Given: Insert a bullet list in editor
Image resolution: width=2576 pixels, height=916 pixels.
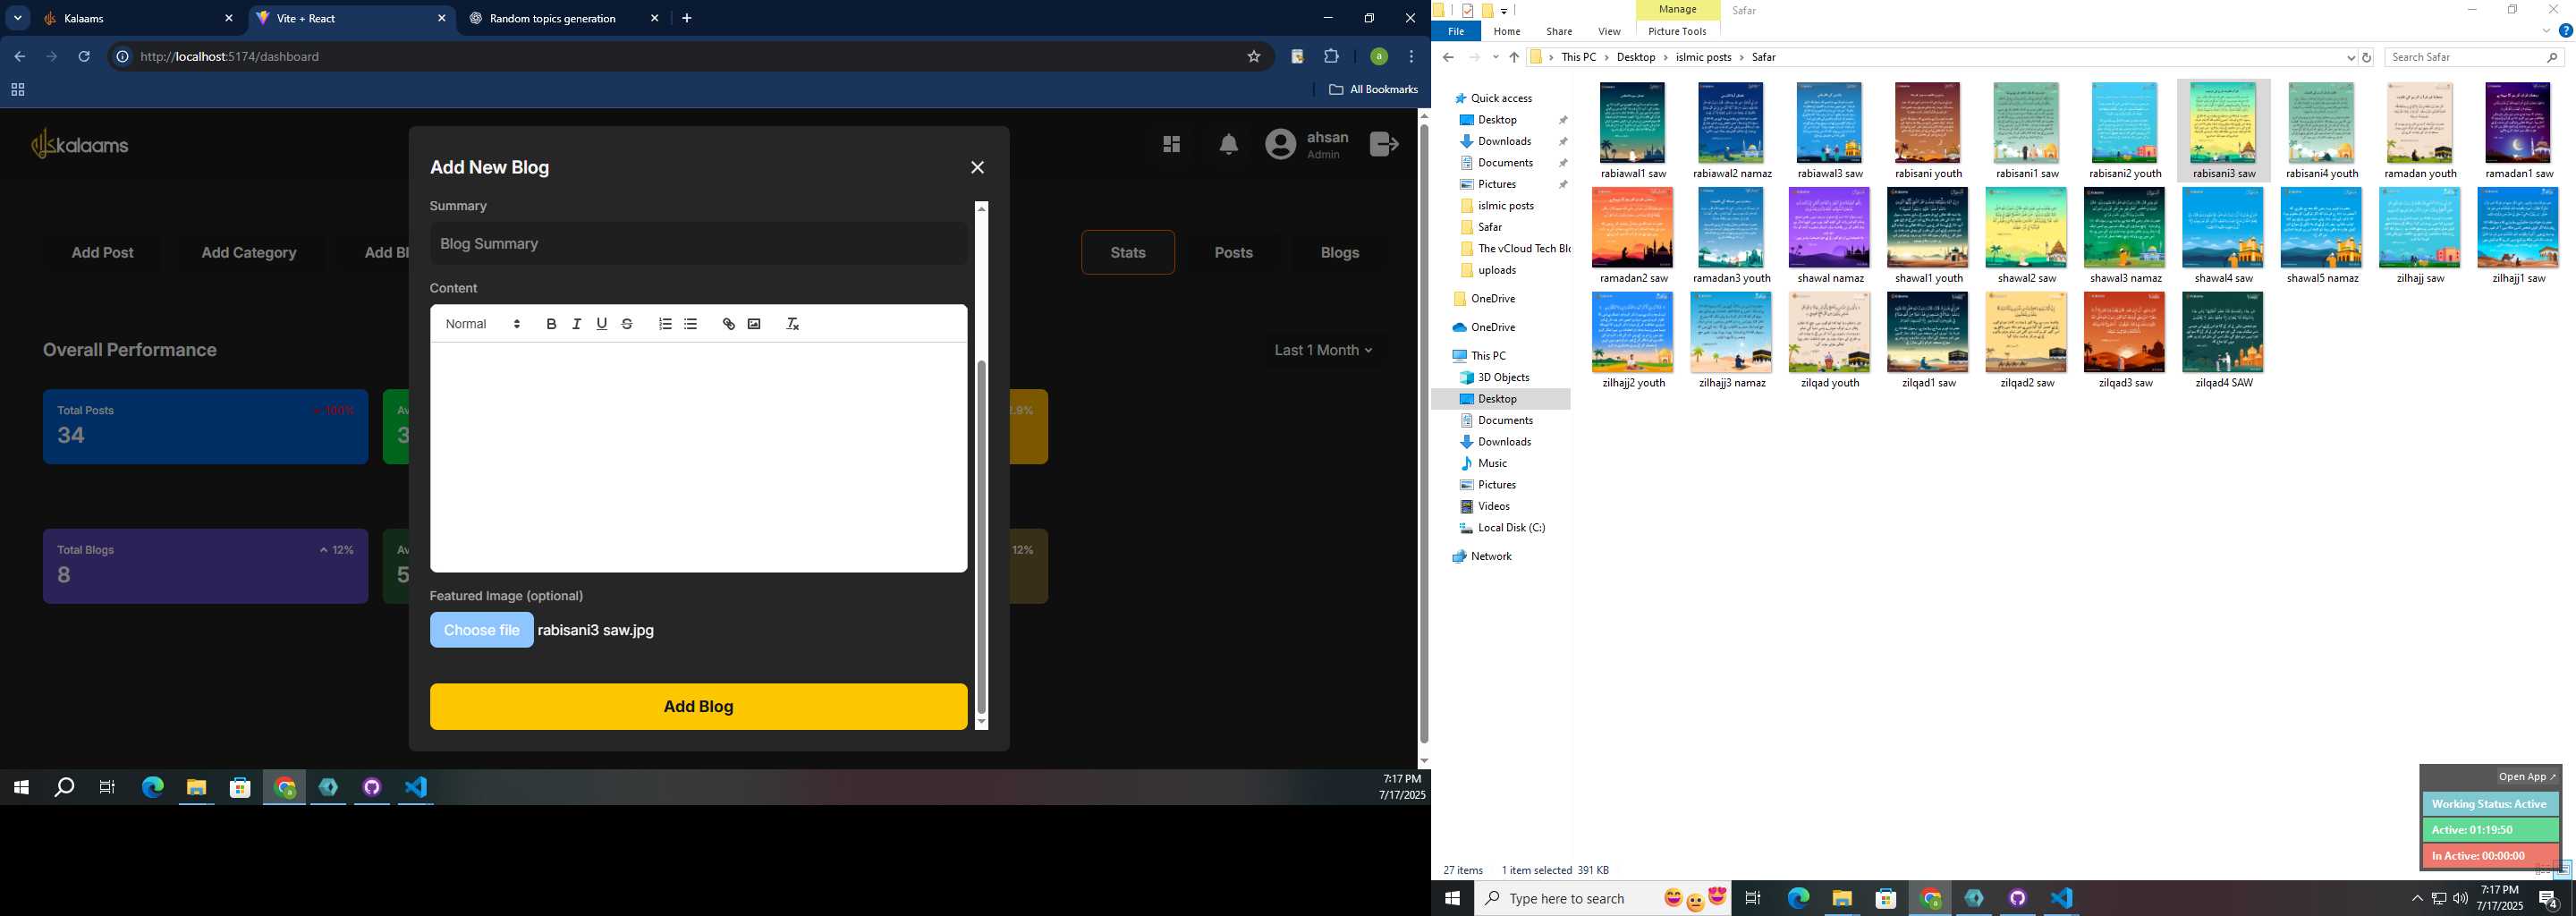Looking at the screenshot, I should (x=690, y=324).
